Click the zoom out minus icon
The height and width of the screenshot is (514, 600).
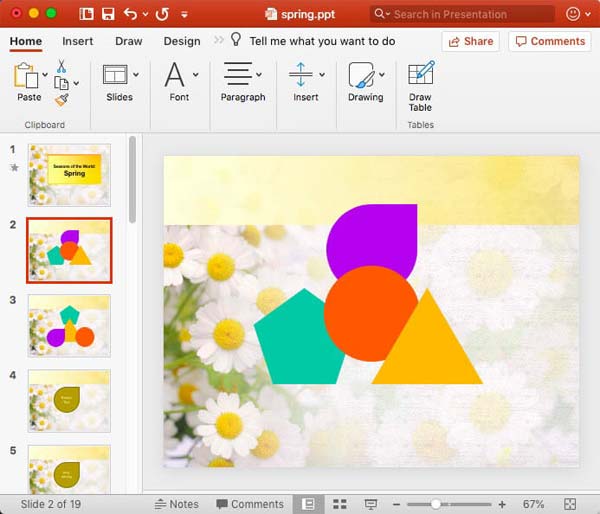tap(396, 504)
